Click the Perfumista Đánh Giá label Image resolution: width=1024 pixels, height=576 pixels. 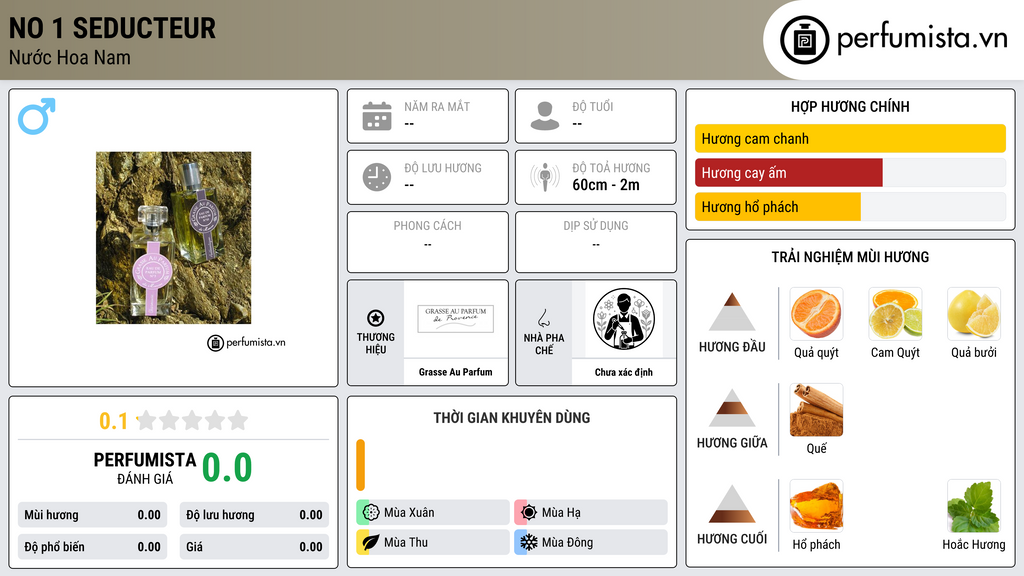(145, 468)
